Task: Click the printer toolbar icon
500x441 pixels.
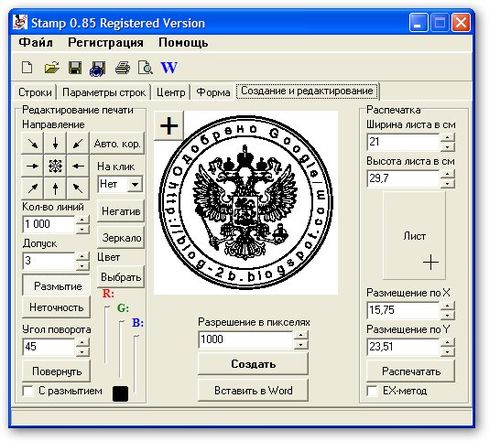Action: coord(122,68)
